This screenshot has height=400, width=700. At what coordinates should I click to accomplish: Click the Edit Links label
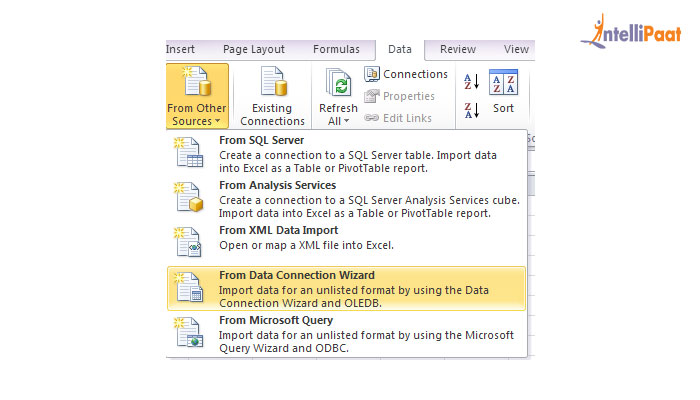407,118
